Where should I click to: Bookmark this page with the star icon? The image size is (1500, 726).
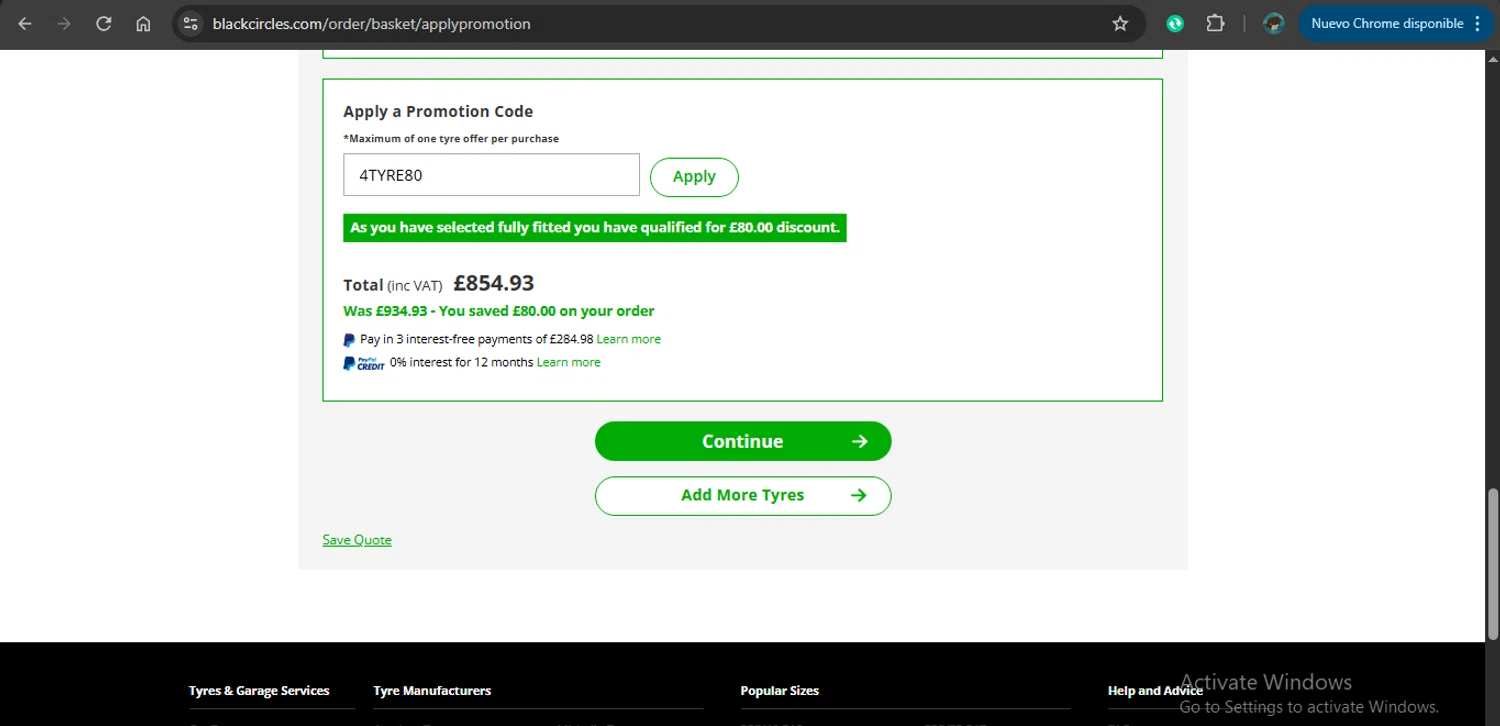[1120, 24]
